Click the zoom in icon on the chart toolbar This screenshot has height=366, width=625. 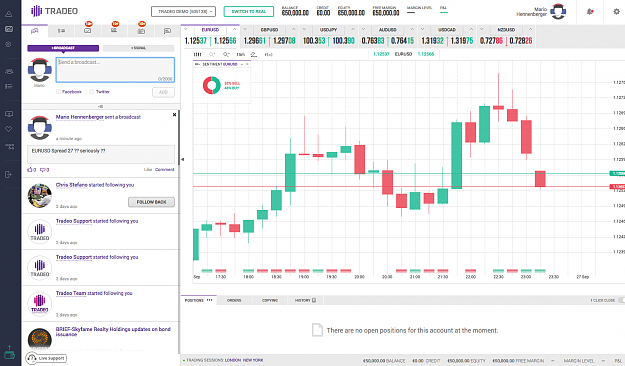(212, 54)
